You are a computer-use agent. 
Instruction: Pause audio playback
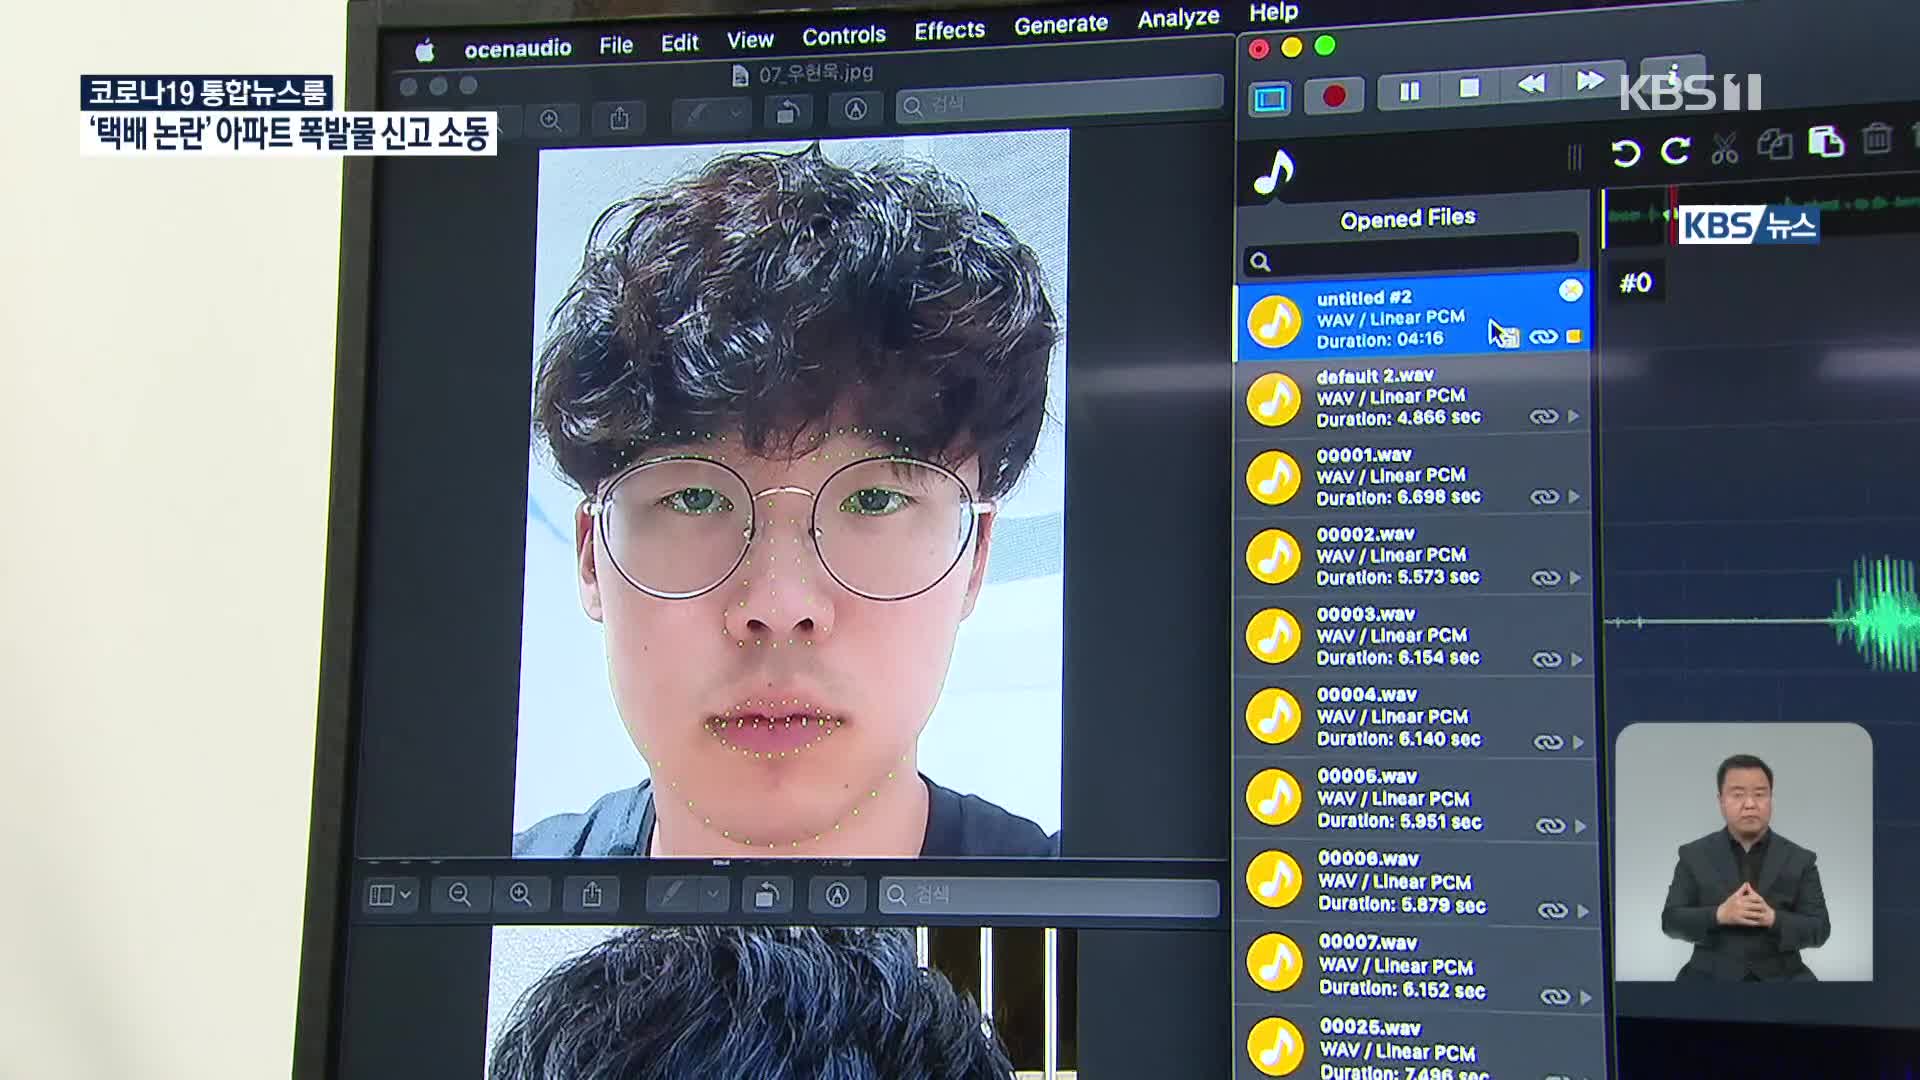click(x=1410, y=92)
